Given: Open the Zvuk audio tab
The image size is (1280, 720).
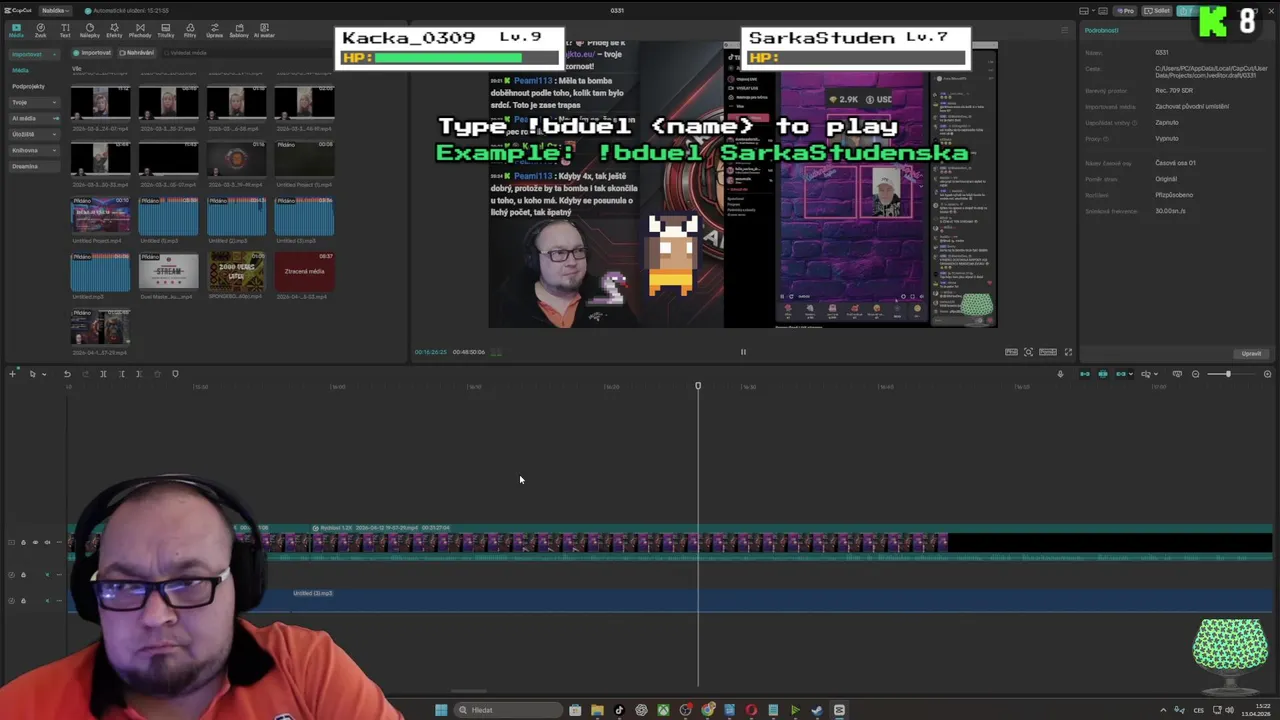Looking at the screenshot, I should point(40,30).
